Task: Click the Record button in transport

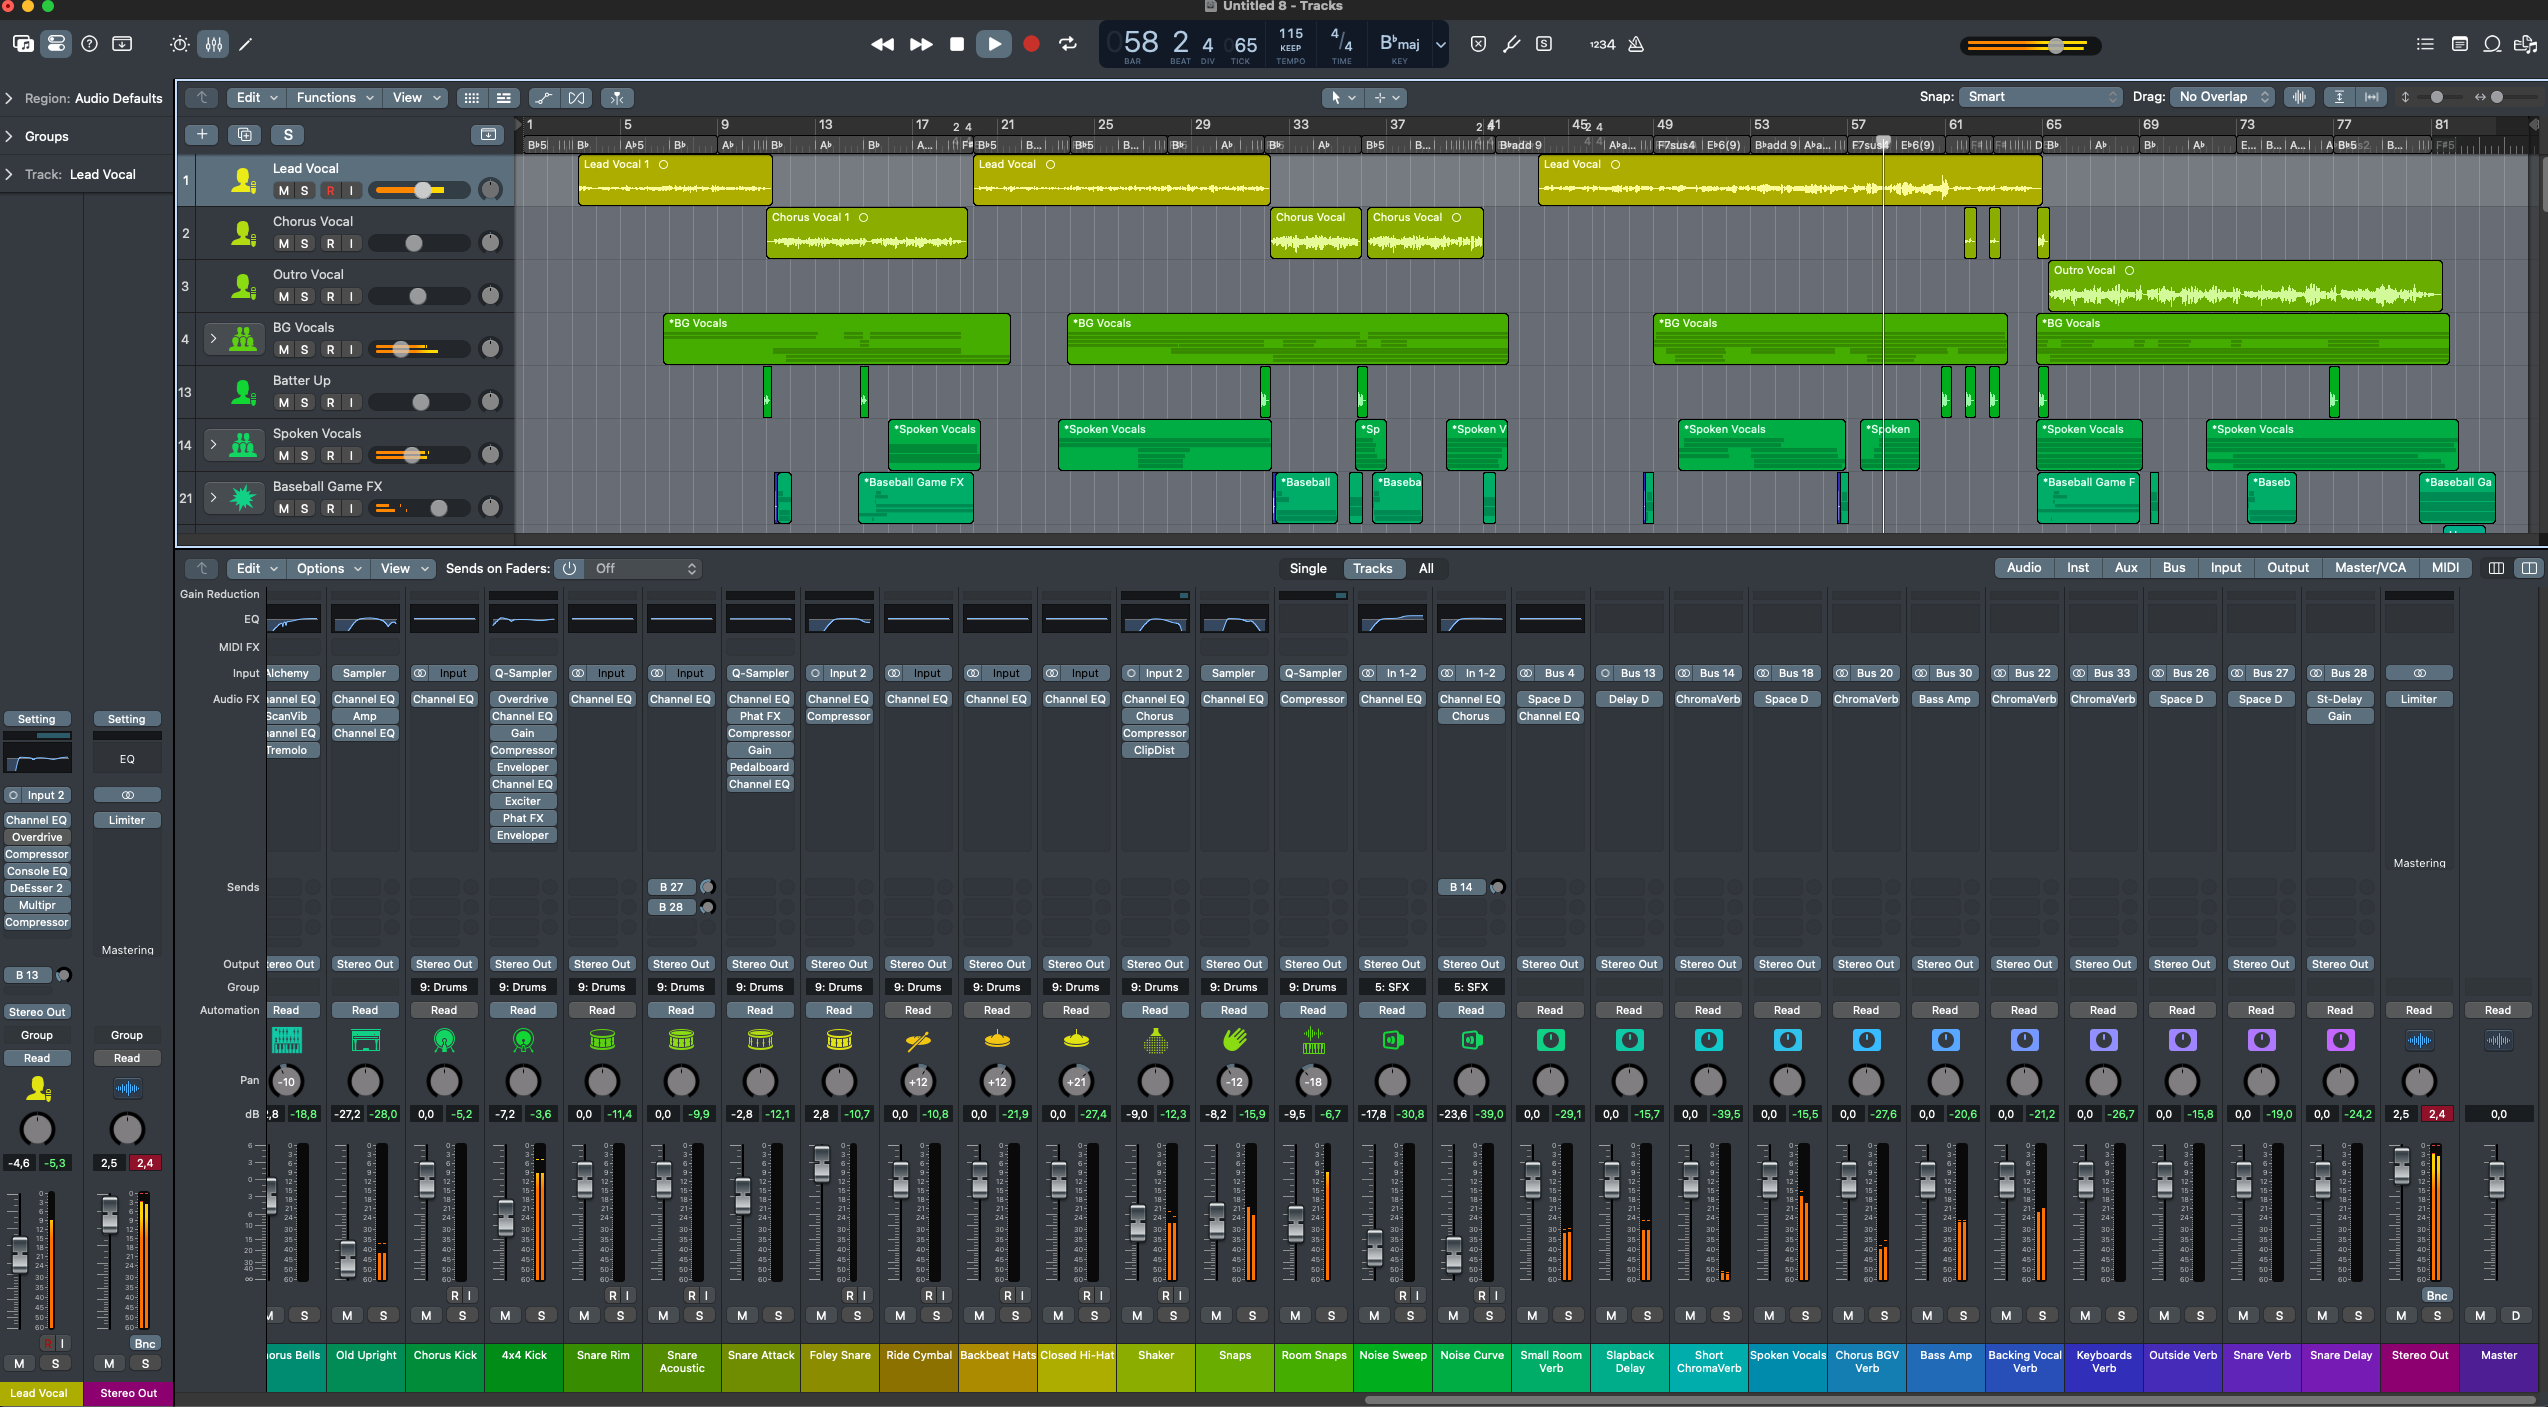Action: tap(1031, 44)
